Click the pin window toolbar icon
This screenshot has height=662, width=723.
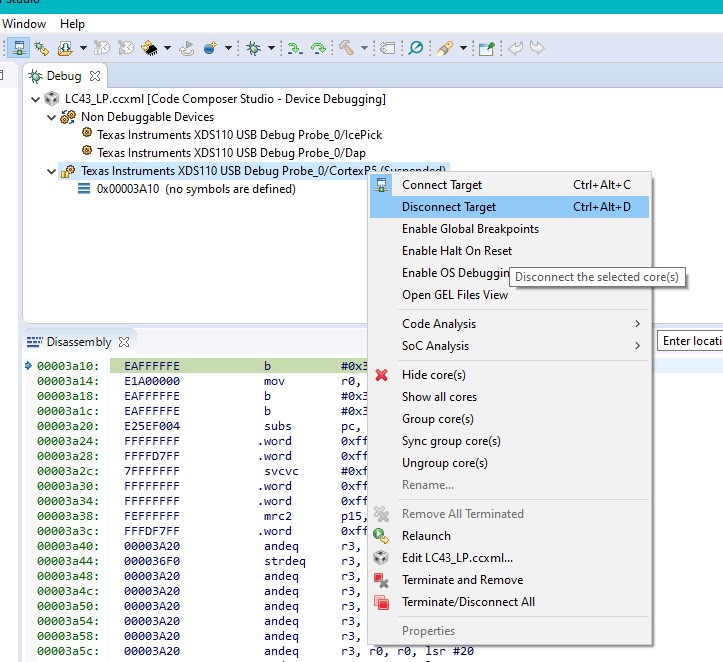486,48
